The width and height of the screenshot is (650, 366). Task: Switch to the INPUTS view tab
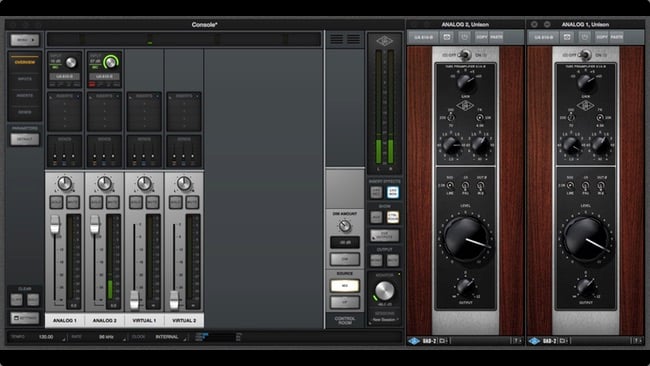[25, 79]
